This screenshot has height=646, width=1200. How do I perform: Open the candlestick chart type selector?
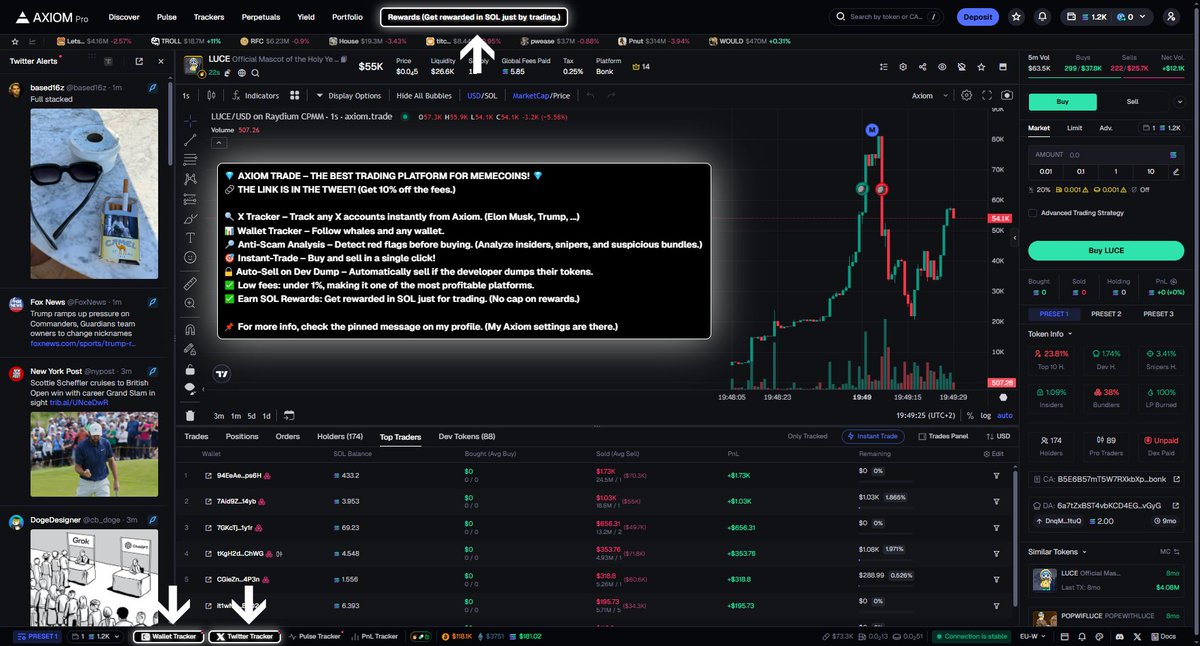click(x=211, y=96)
